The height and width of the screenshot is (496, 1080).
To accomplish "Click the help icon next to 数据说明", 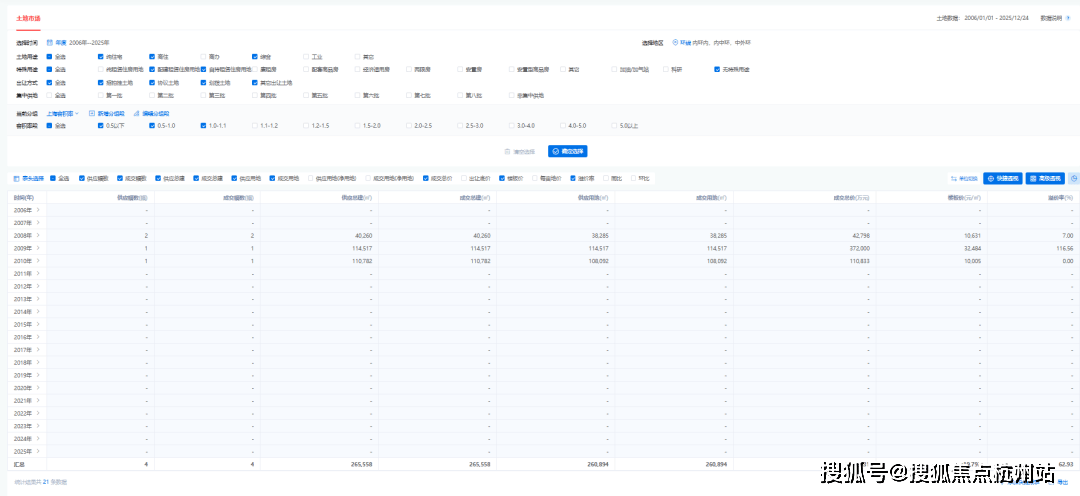I will (1068, 18).
